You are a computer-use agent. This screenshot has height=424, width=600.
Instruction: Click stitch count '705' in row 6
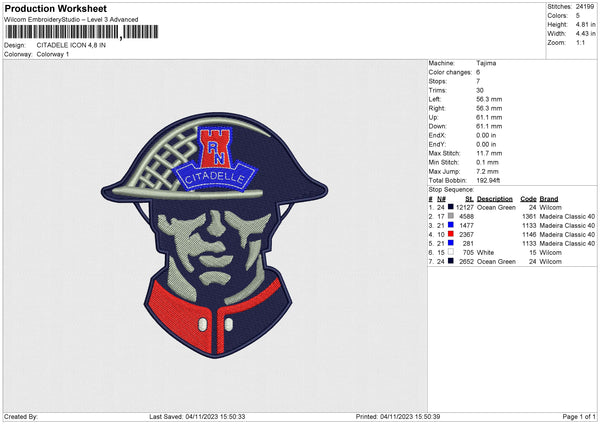tap(468, 253)
